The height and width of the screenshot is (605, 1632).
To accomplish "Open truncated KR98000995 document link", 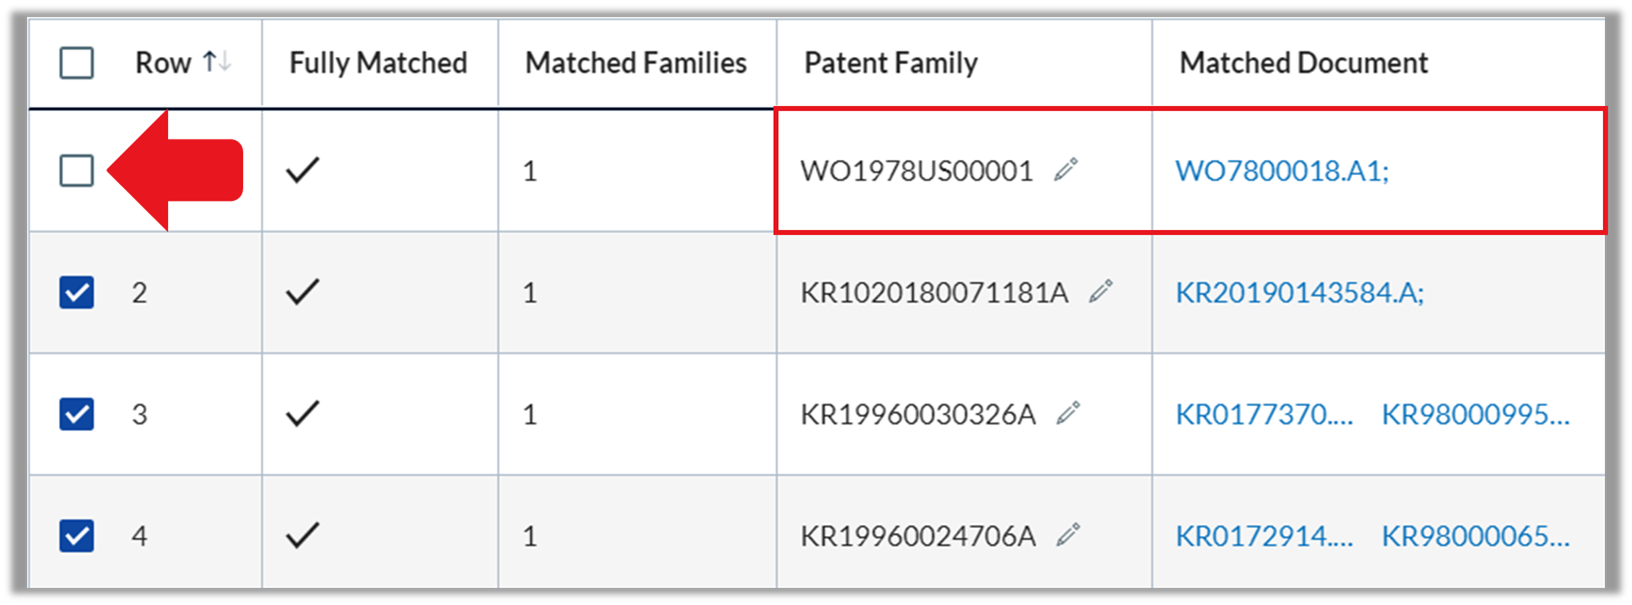I will coord(1476,414).
